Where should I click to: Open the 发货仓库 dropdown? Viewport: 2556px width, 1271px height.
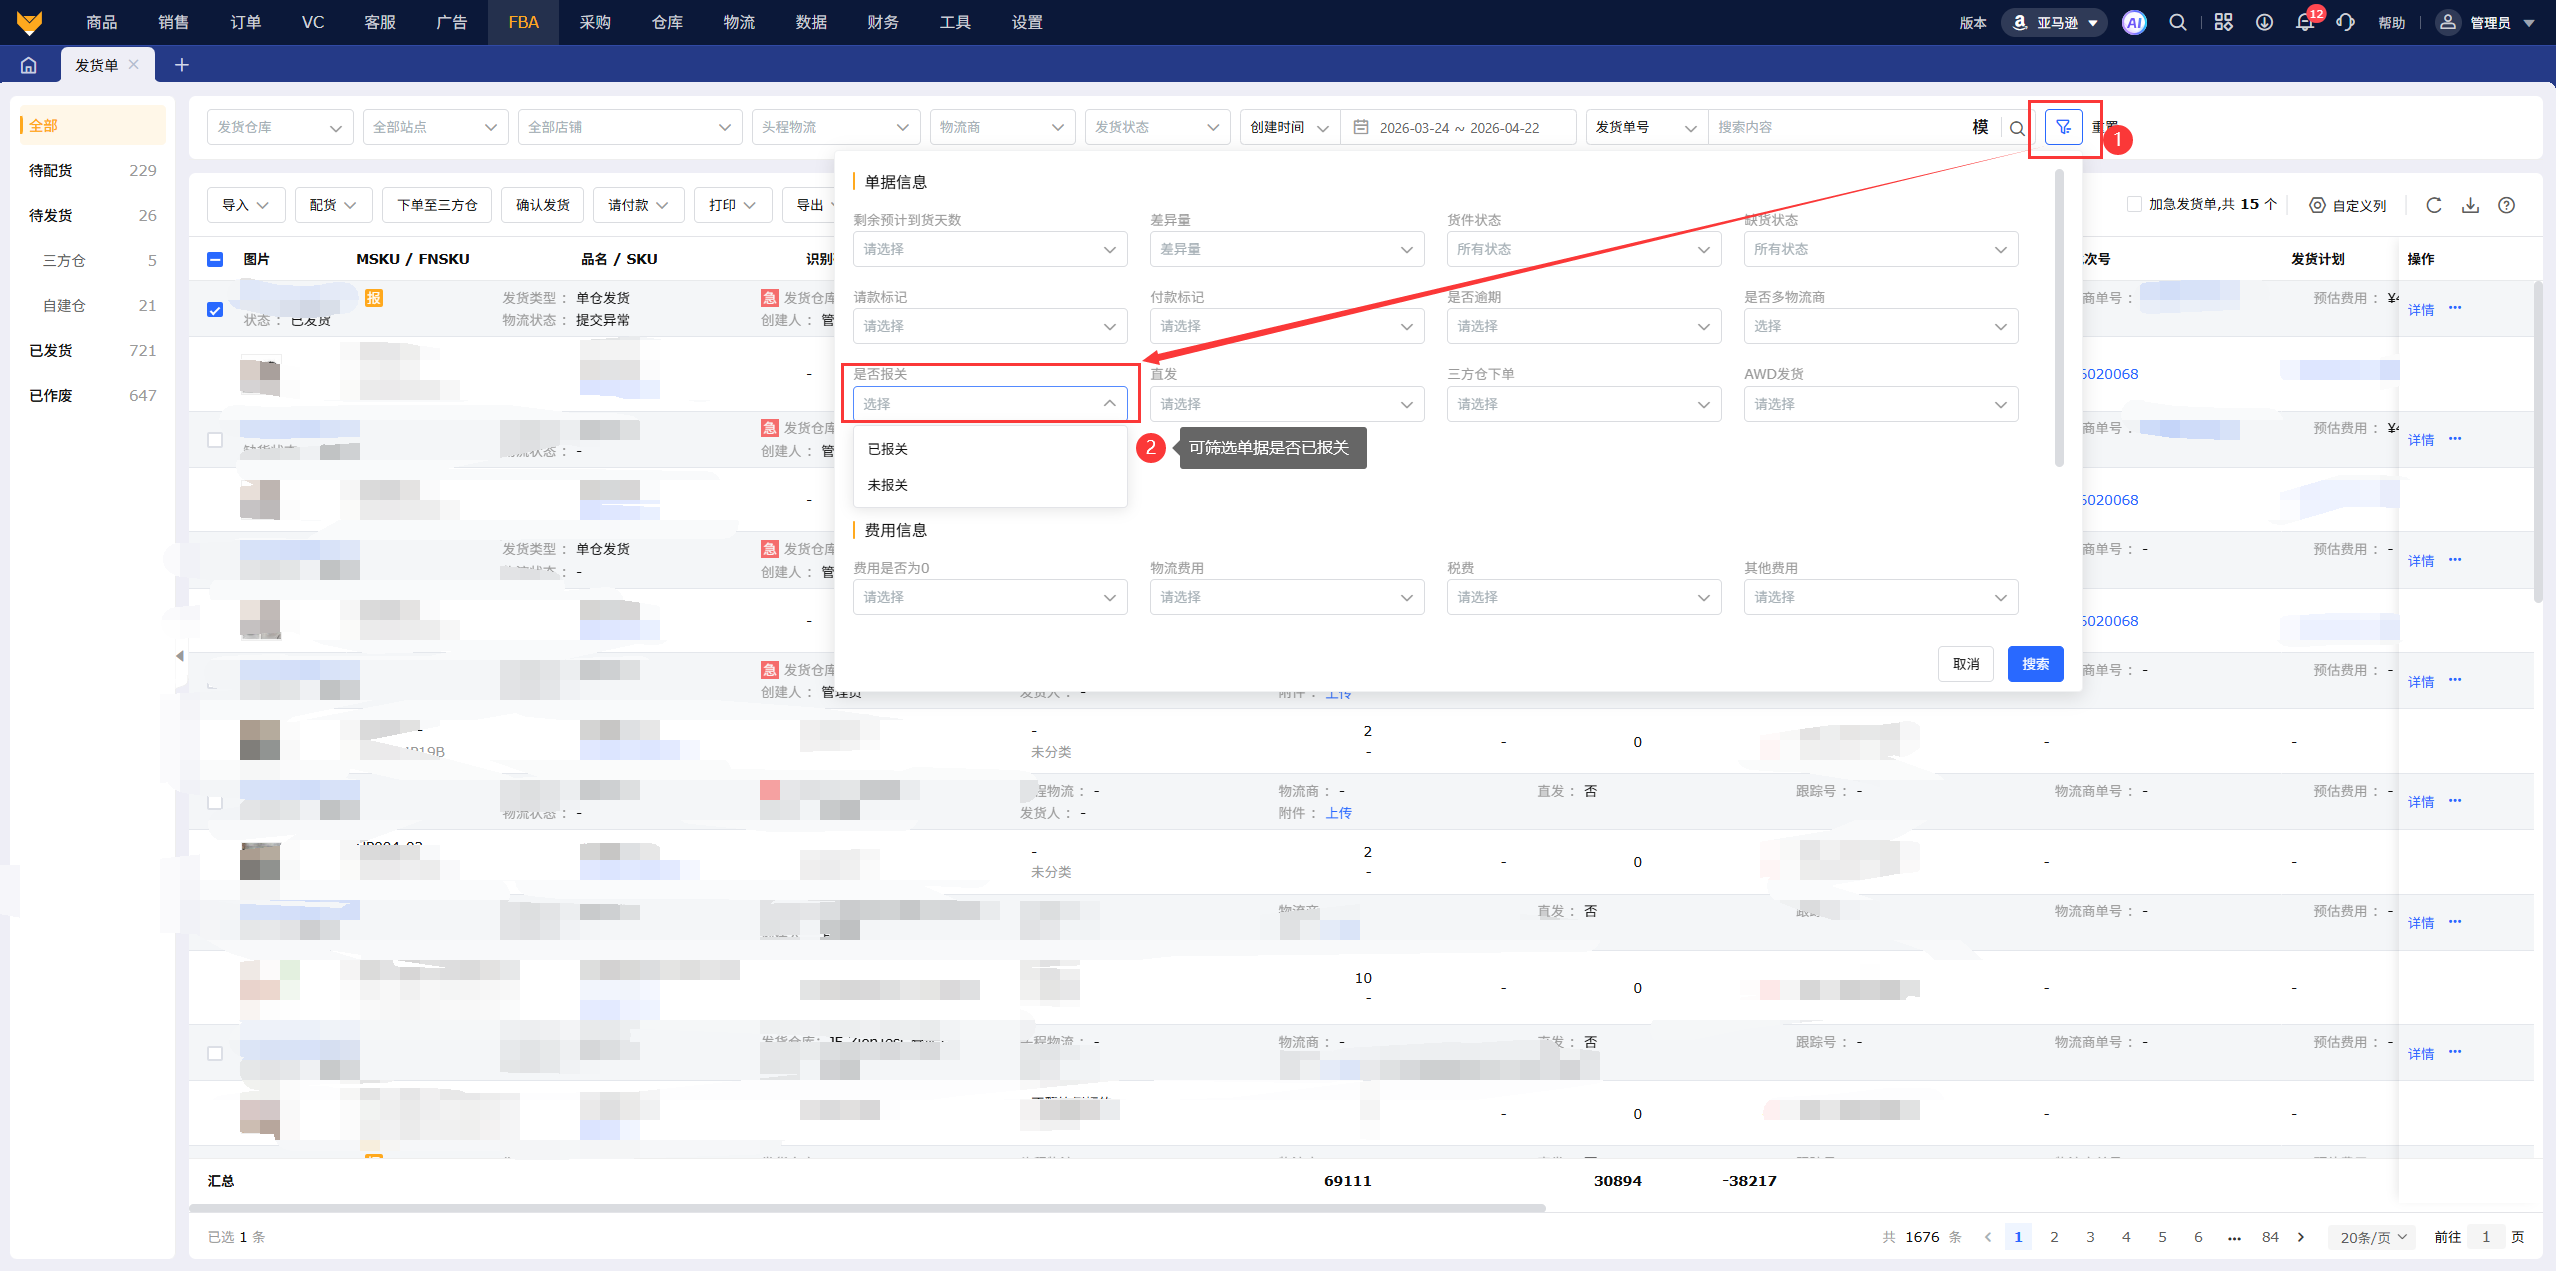[280, 127]
